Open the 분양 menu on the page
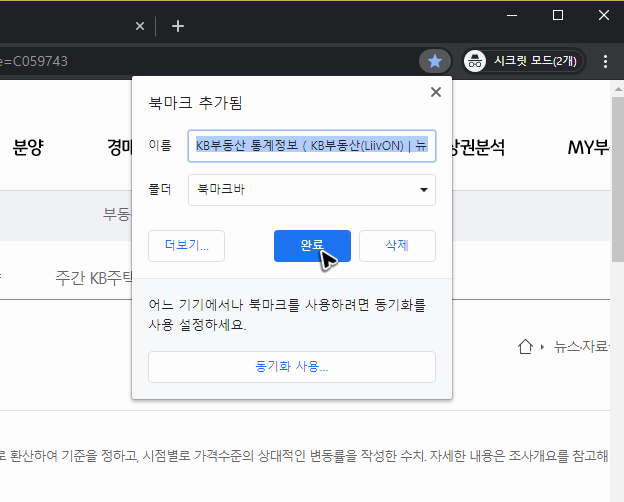The width and height of the screenshot is (624, 502). coord(28,147)
